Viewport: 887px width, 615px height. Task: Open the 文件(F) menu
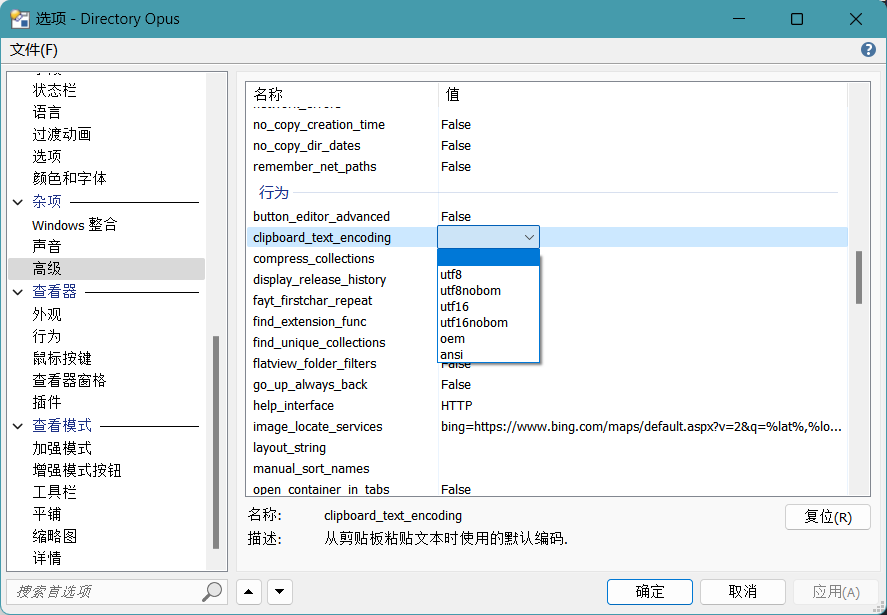[34, 50]
